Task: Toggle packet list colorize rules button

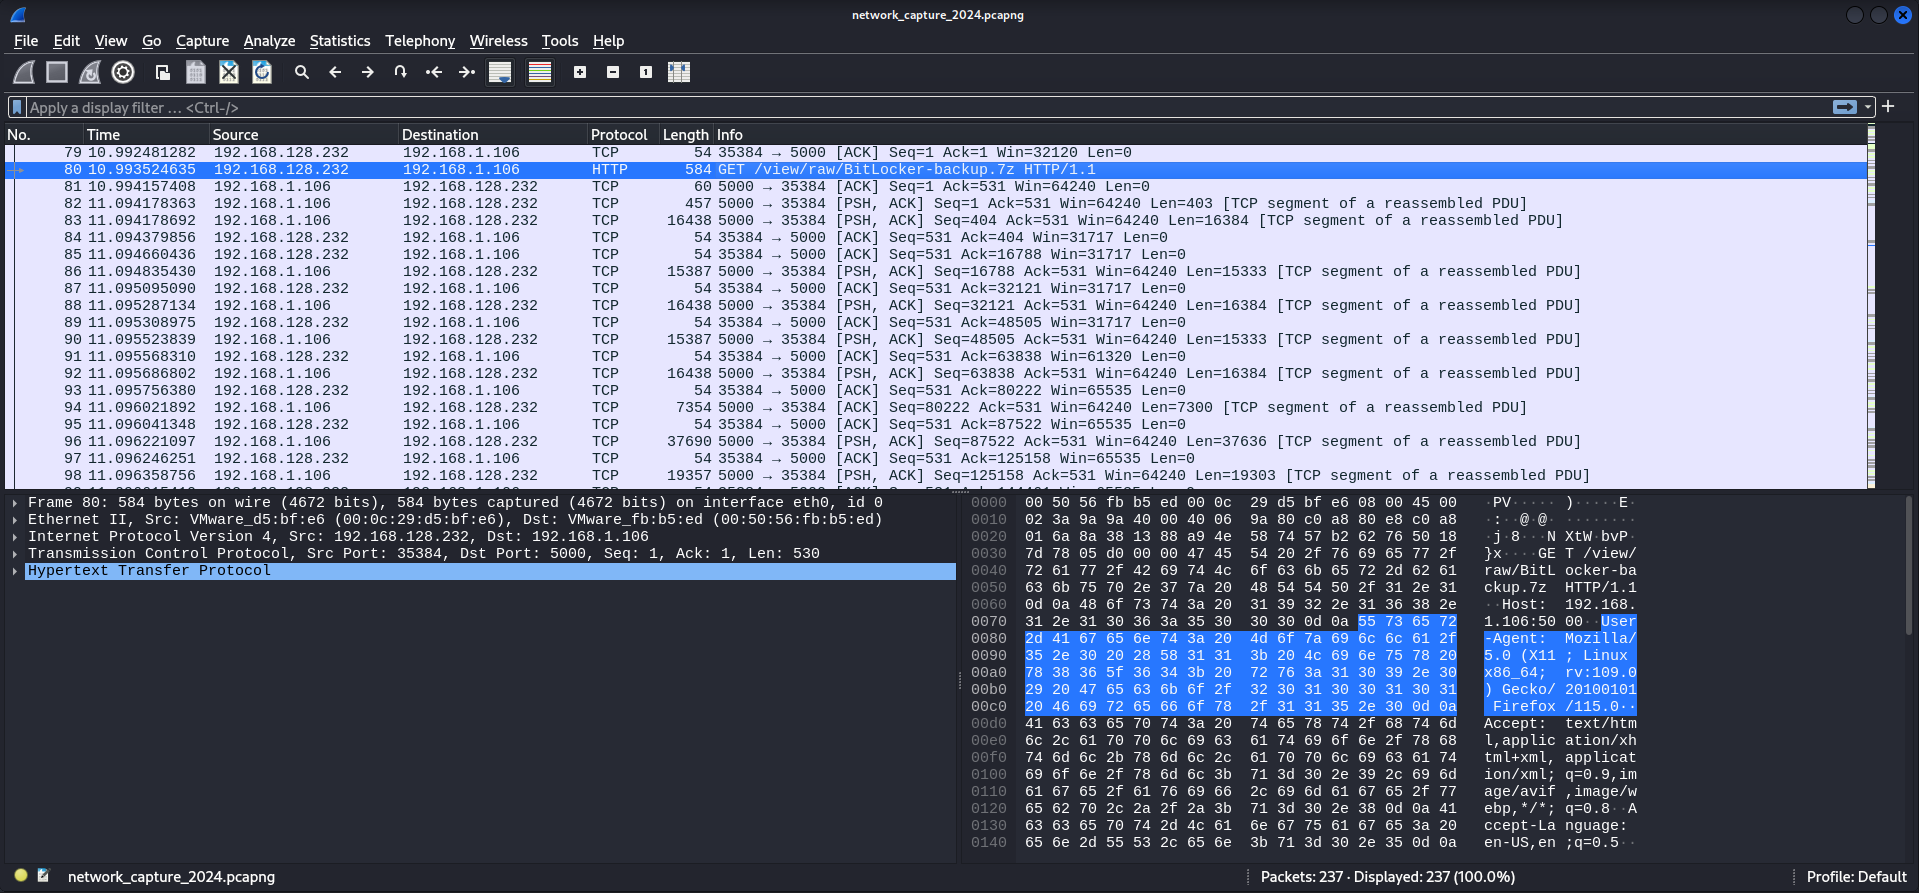Action: (x=540, y=72)
